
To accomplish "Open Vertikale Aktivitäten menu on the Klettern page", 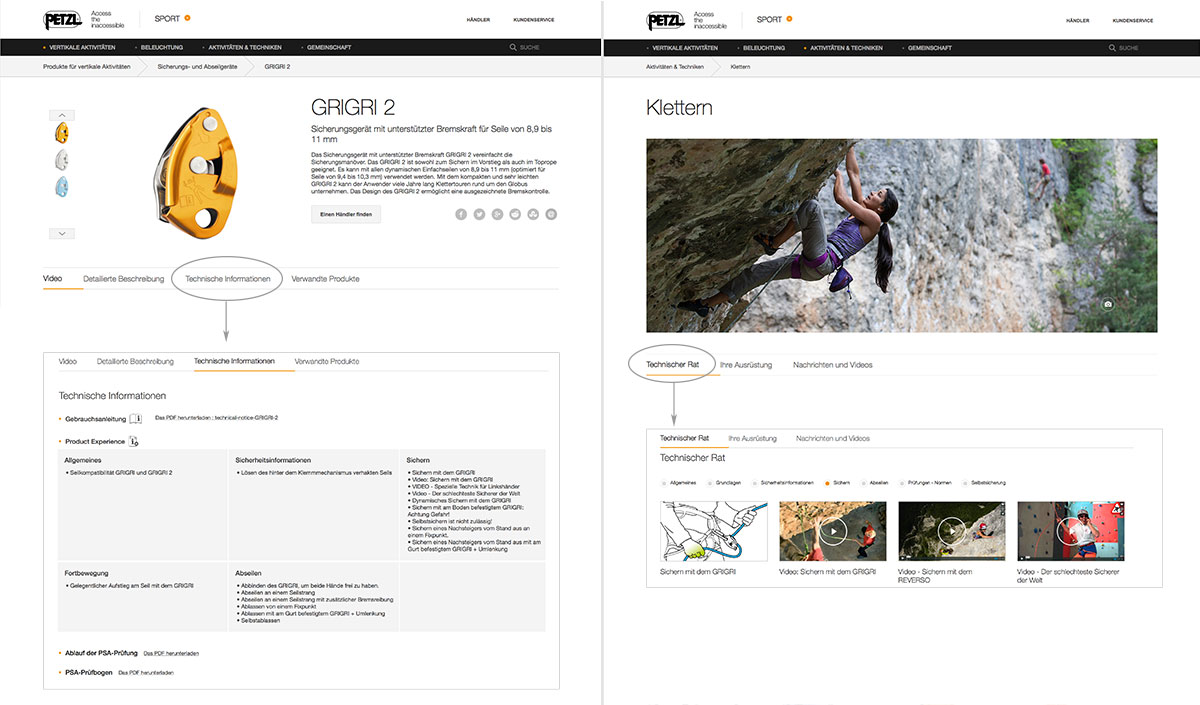I will 685,48.
